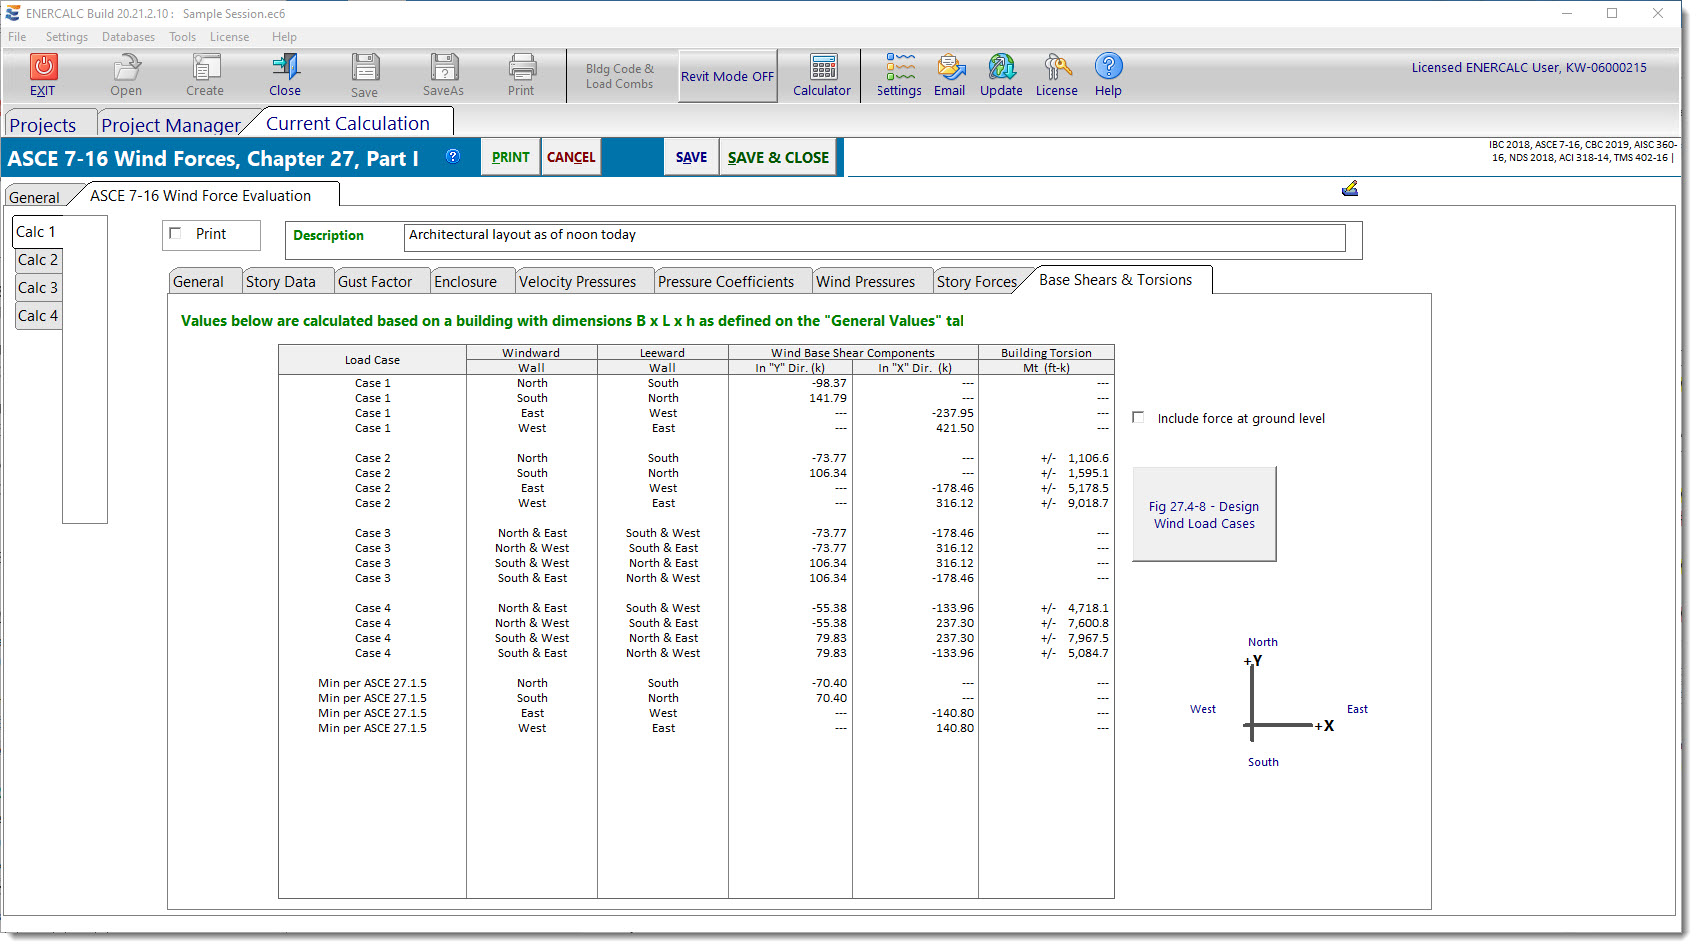This screenshot has height=948, width=1697.
Task: Open Fig 27.4-8 Design Wind Load Cases
Action: [1204, 515]
